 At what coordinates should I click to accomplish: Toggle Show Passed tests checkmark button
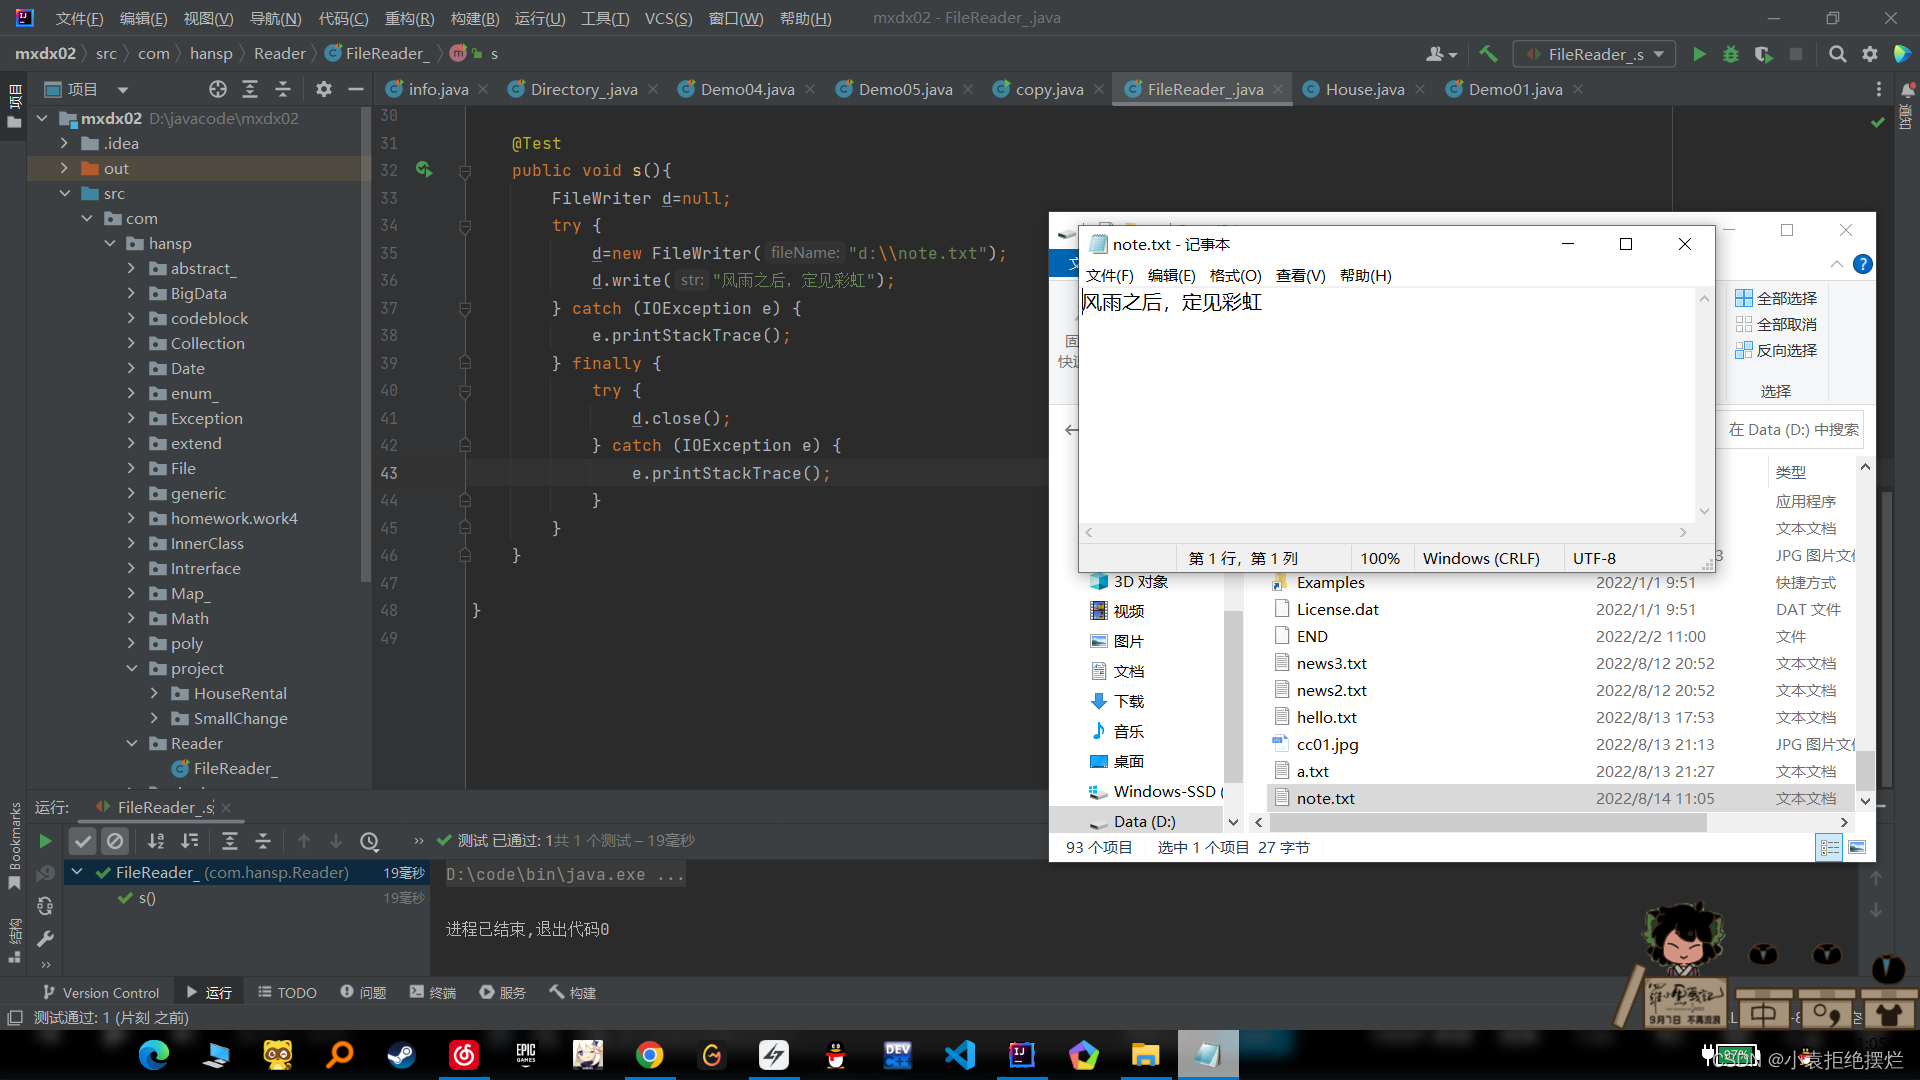point(83,841)
